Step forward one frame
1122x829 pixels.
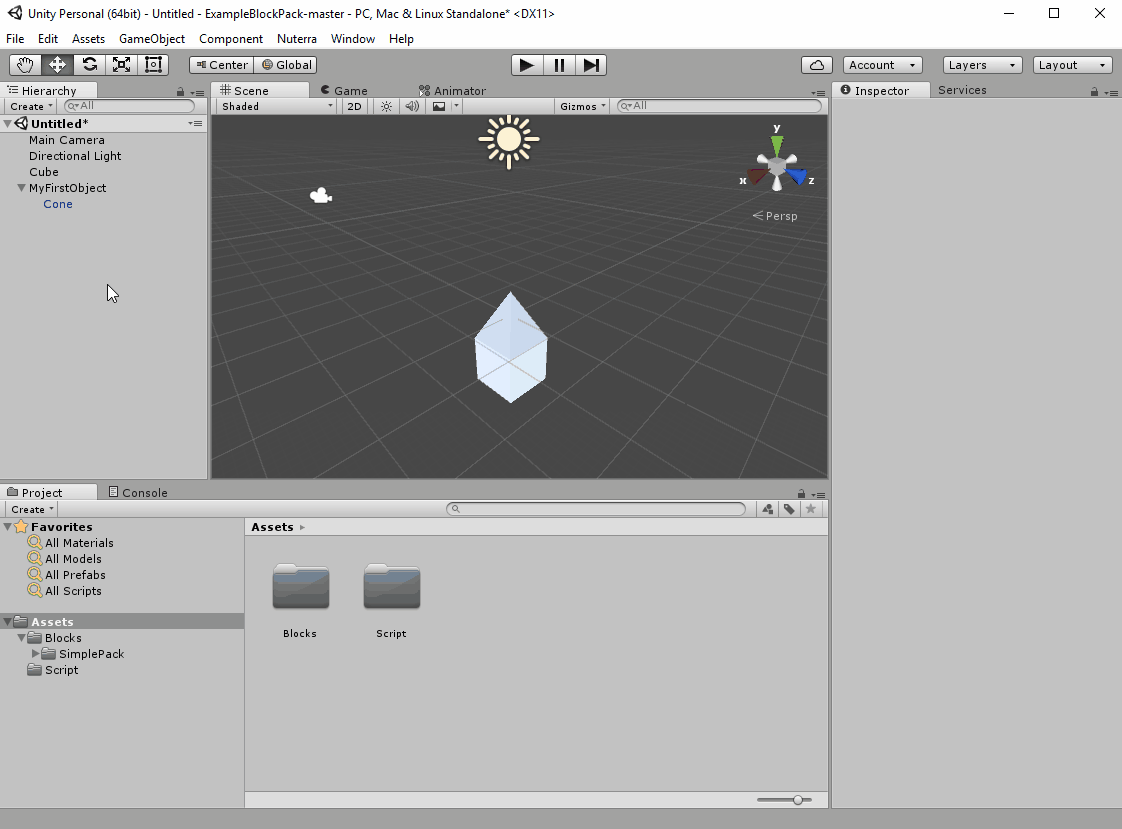[x=591, y=65]
